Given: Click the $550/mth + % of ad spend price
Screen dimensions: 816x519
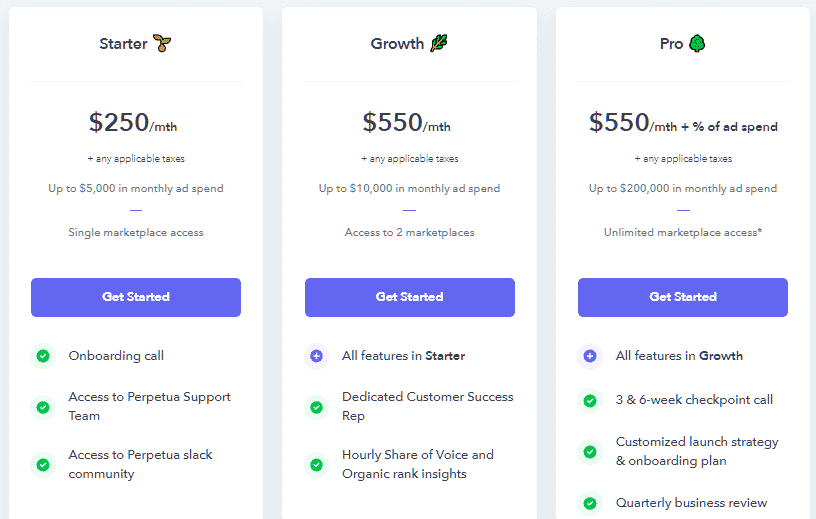Looking at the screenshot, I should tap(683, 123).
